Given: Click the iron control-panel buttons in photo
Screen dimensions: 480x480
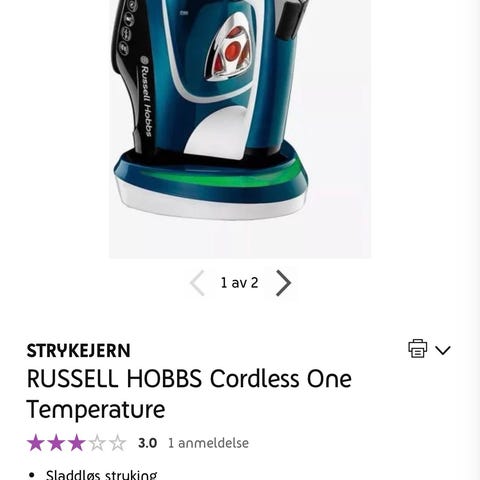Looking at the screenshot, I should (127, 28).
